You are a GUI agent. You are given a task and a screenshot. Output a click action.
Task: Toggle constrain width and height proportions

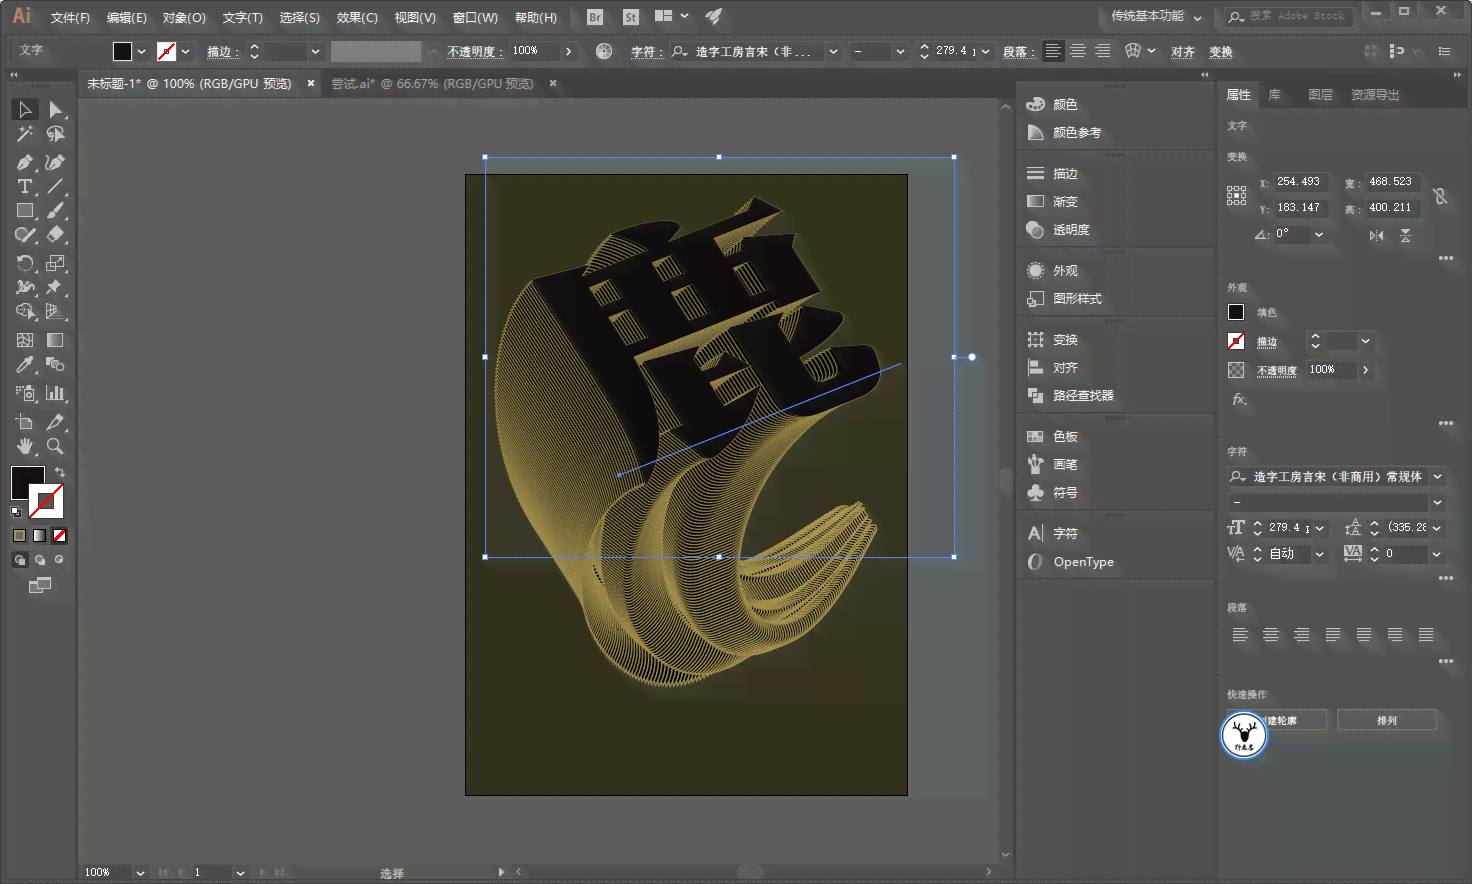pyautogui.click(x=1440, y=196)
